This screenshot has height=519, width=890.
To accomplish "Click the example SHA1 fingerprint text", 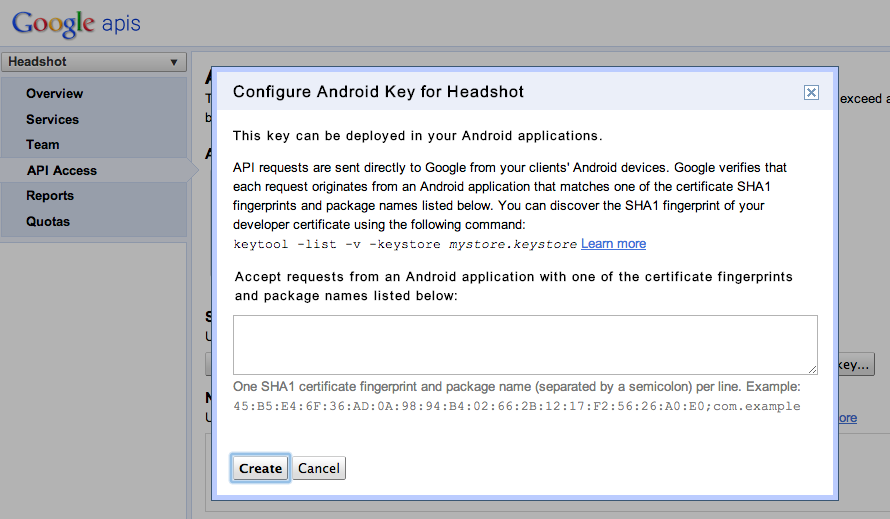I will coord(517,407).
